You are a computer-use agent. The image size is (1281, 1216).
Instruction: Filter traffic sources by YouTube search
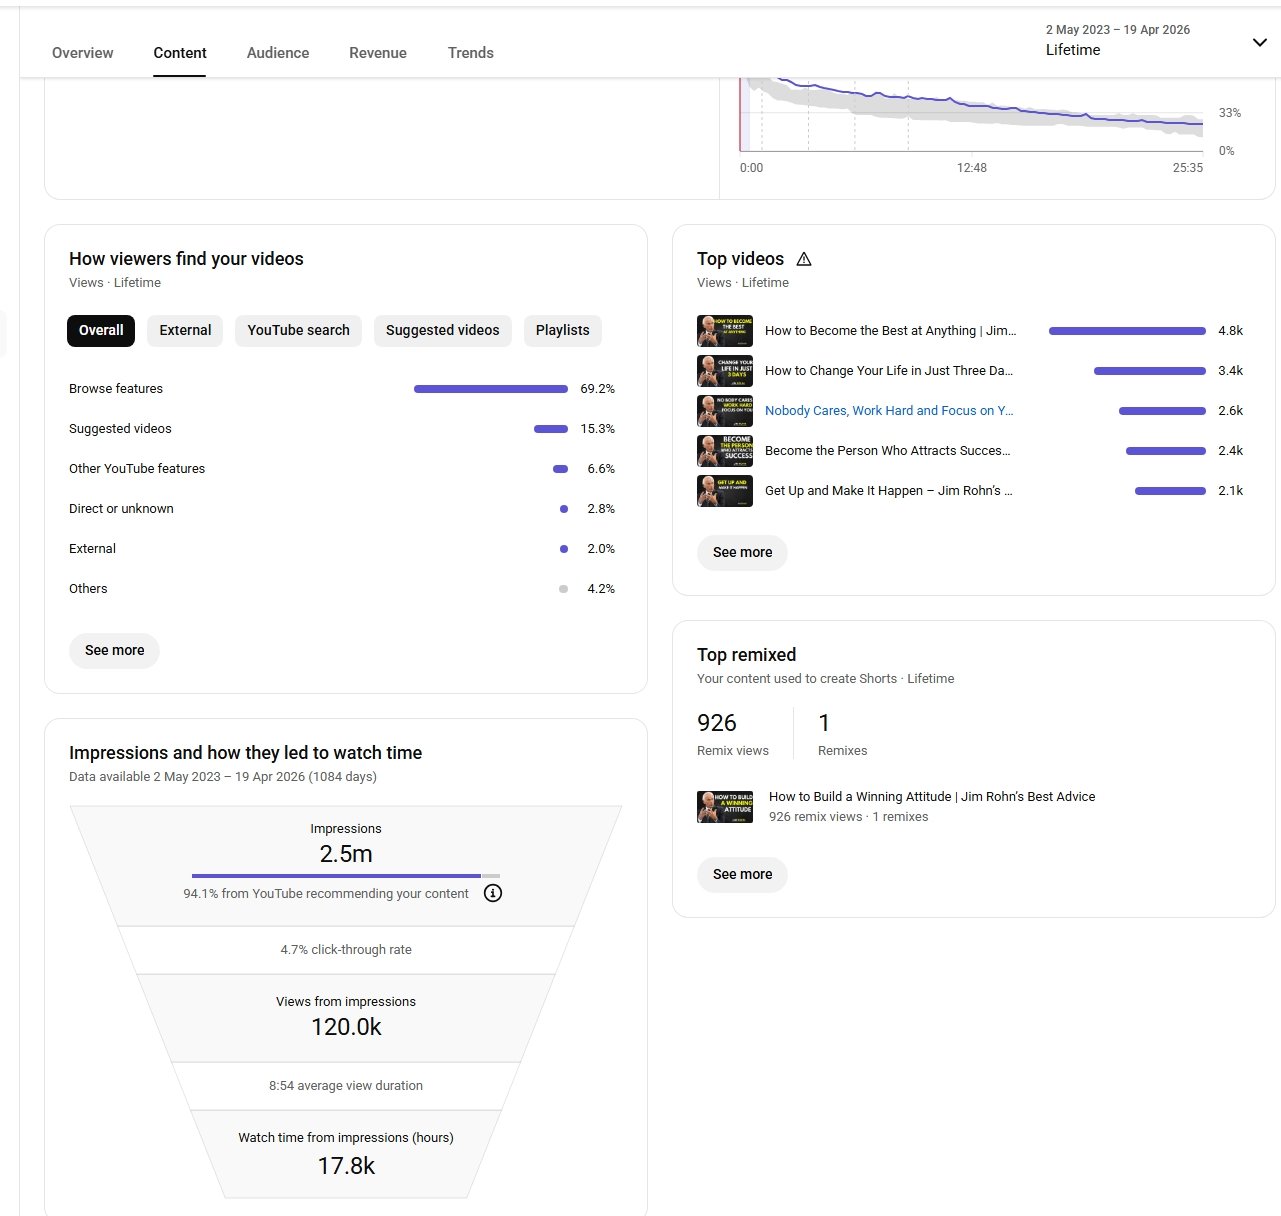pos(298,330)
